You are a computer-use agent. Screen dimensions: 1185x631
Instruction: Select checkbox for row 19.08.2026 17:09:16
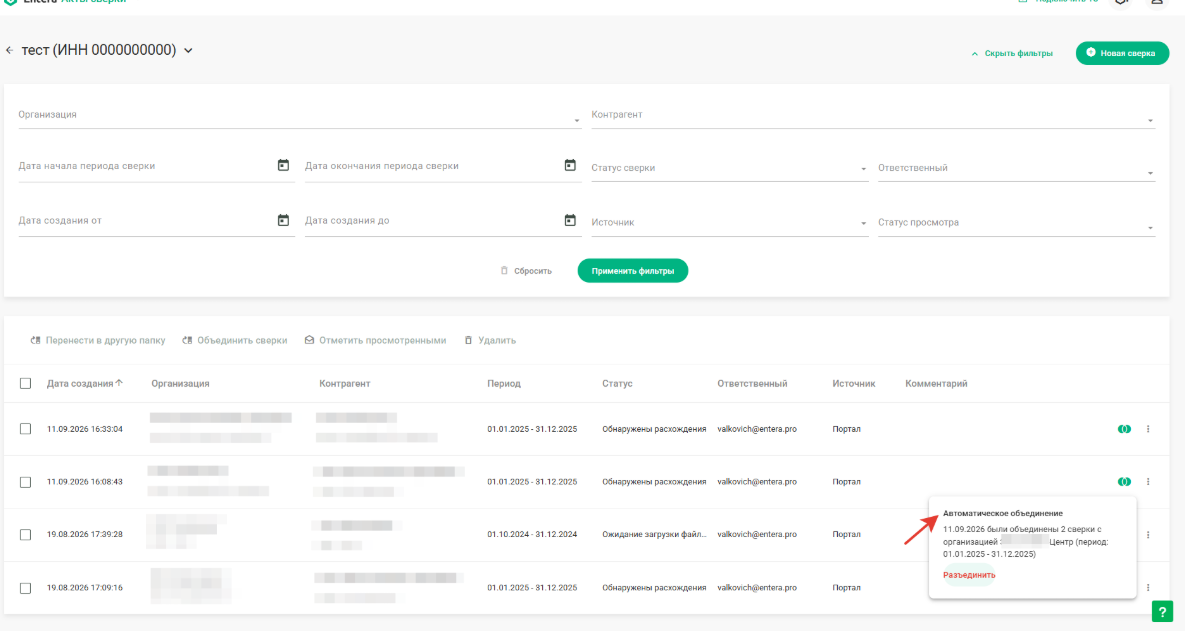[26, 588]
